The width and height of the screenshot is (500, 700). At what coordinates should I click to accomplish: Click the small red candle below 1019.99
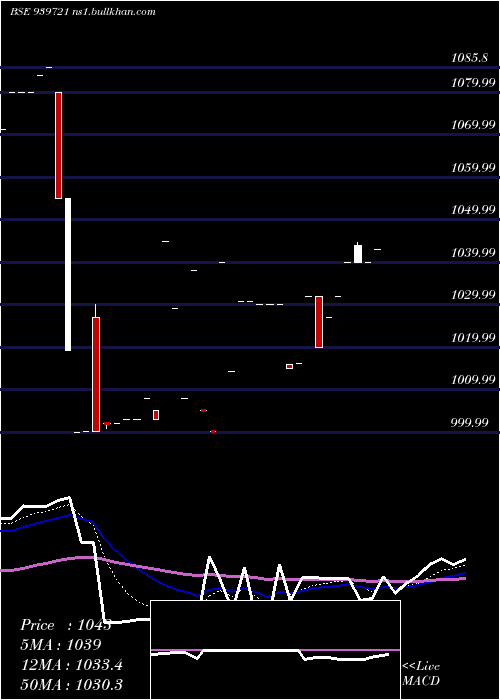point(289,367)
